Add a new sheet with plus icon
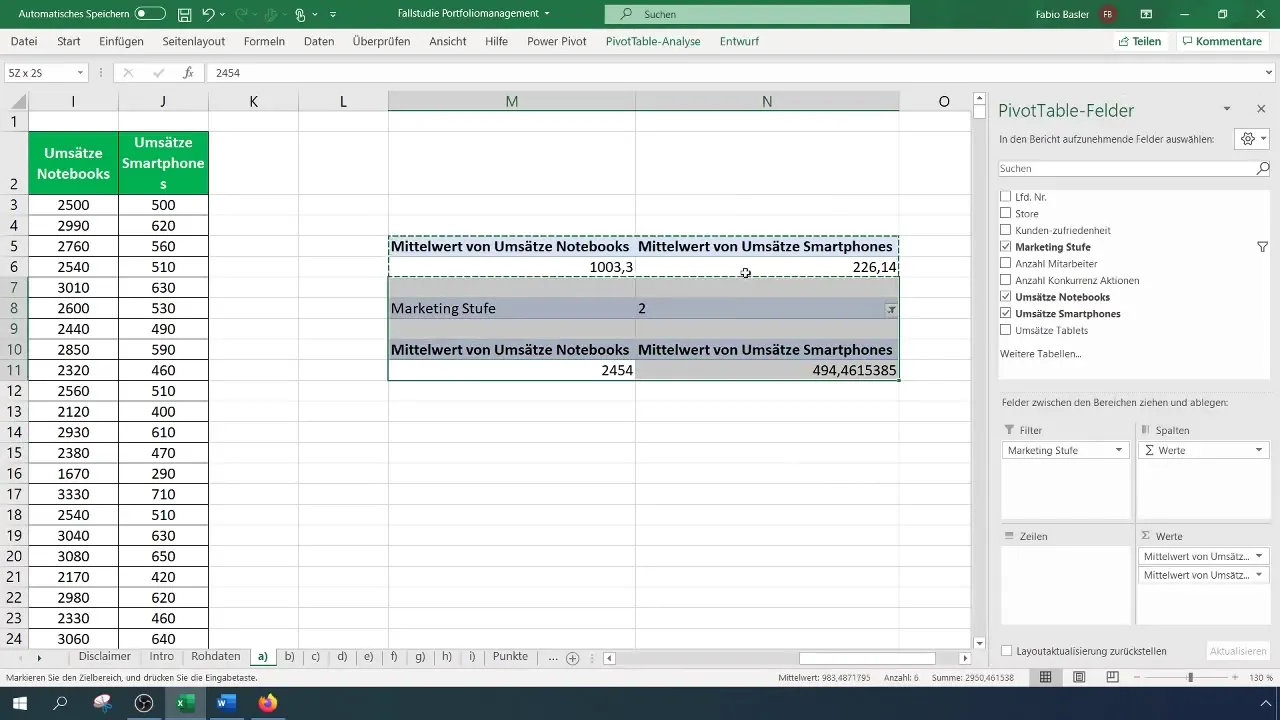Viewport: 1280px width, 720px height. coord(573,658)
